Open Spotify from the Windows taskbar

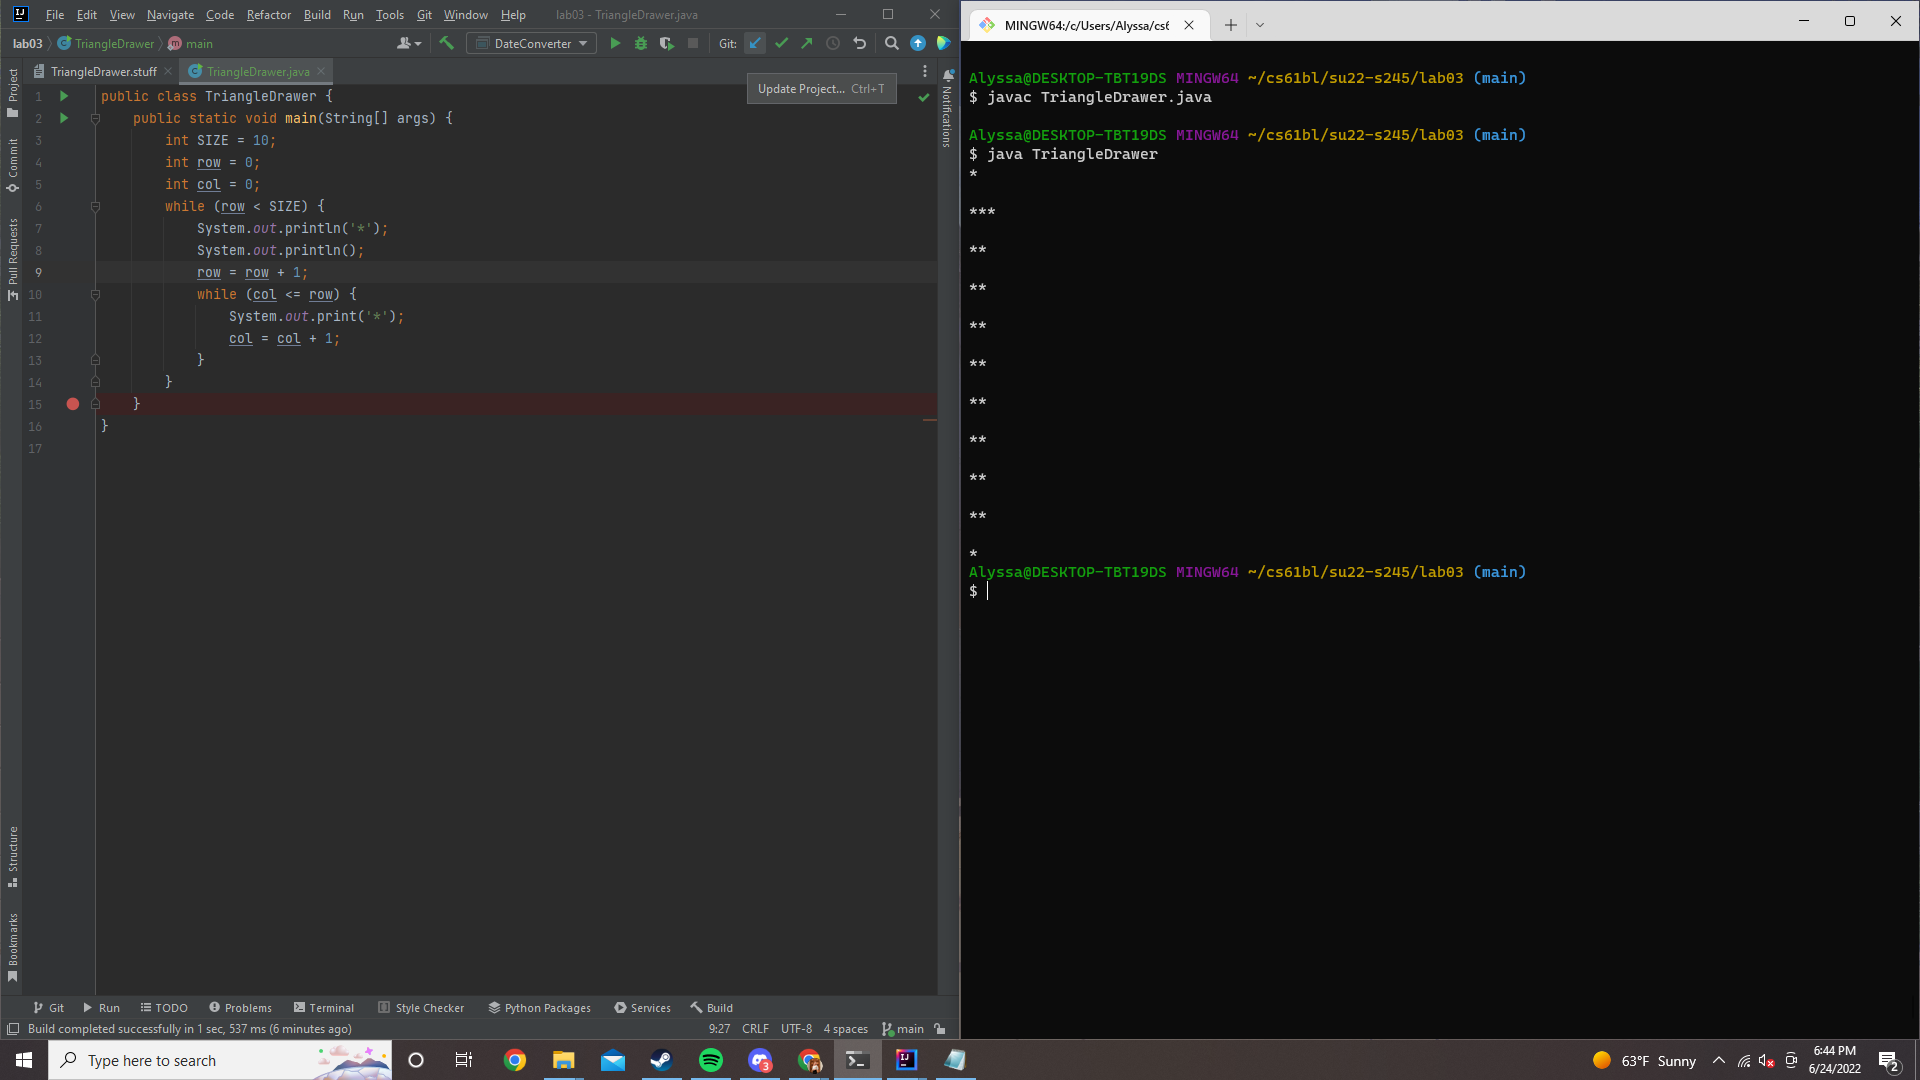click(711, 1060)
